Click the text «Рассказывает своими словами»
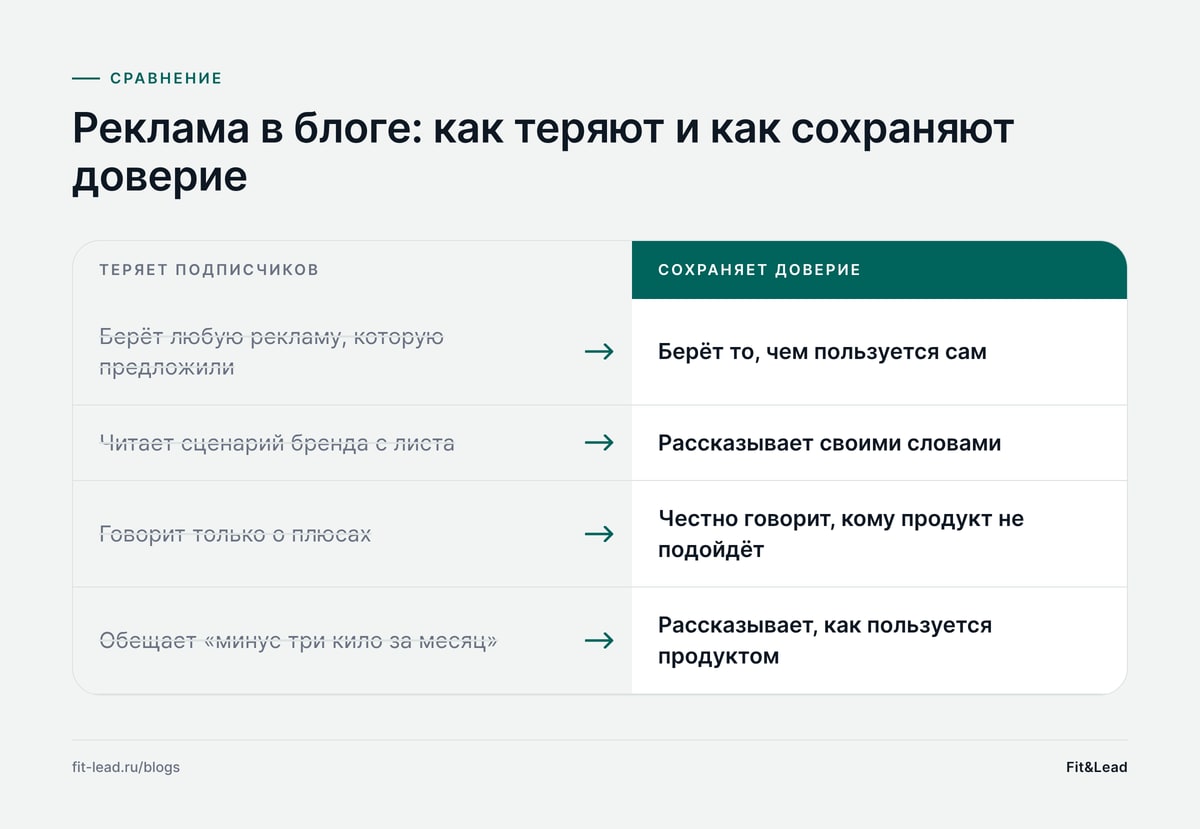Screen dimensions: 1200x829 click(x=829, y=443)
